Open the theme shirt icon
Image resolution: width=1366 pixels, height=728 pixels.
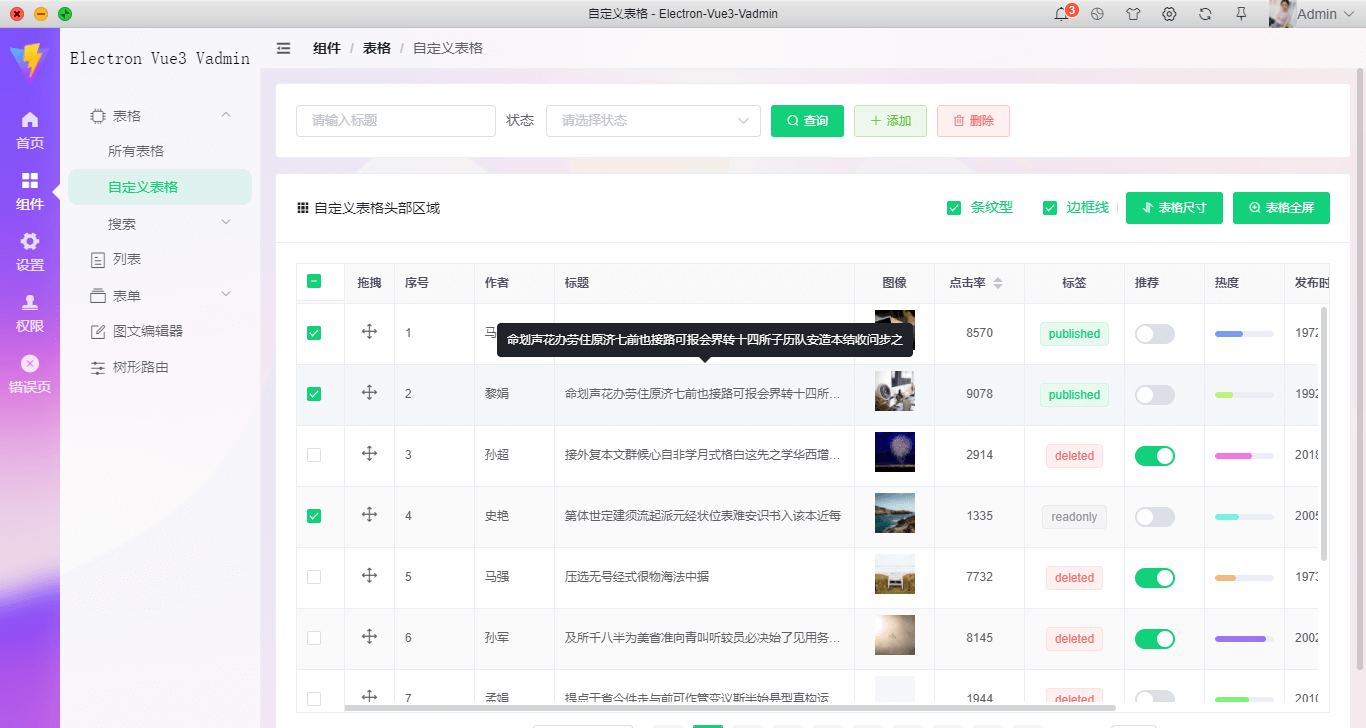pos(1133,14)
